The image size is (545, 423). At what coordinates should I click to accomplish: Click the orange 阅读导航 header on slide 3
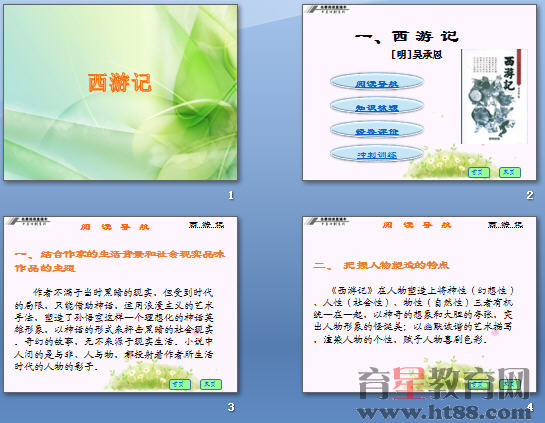pos(115,227)
